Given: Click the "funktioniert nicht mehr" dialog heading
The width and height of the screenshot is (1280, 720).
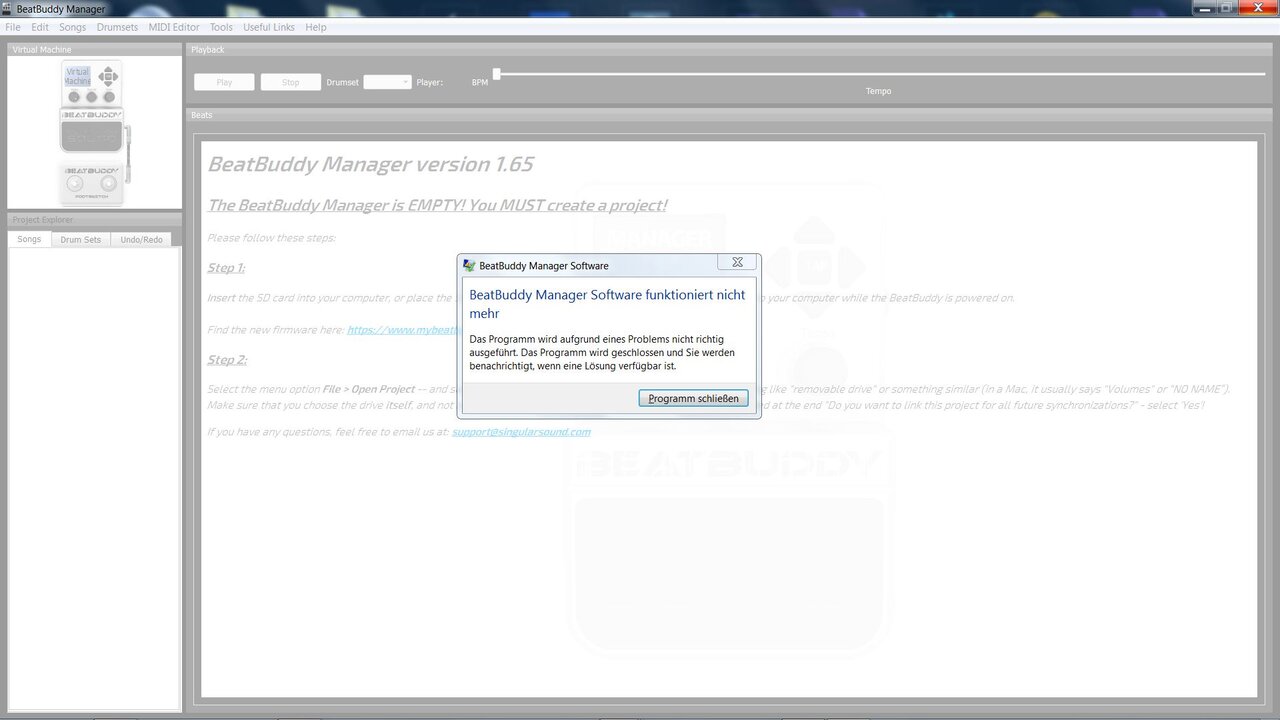Looking at the screenshot, I should [607, 304].
